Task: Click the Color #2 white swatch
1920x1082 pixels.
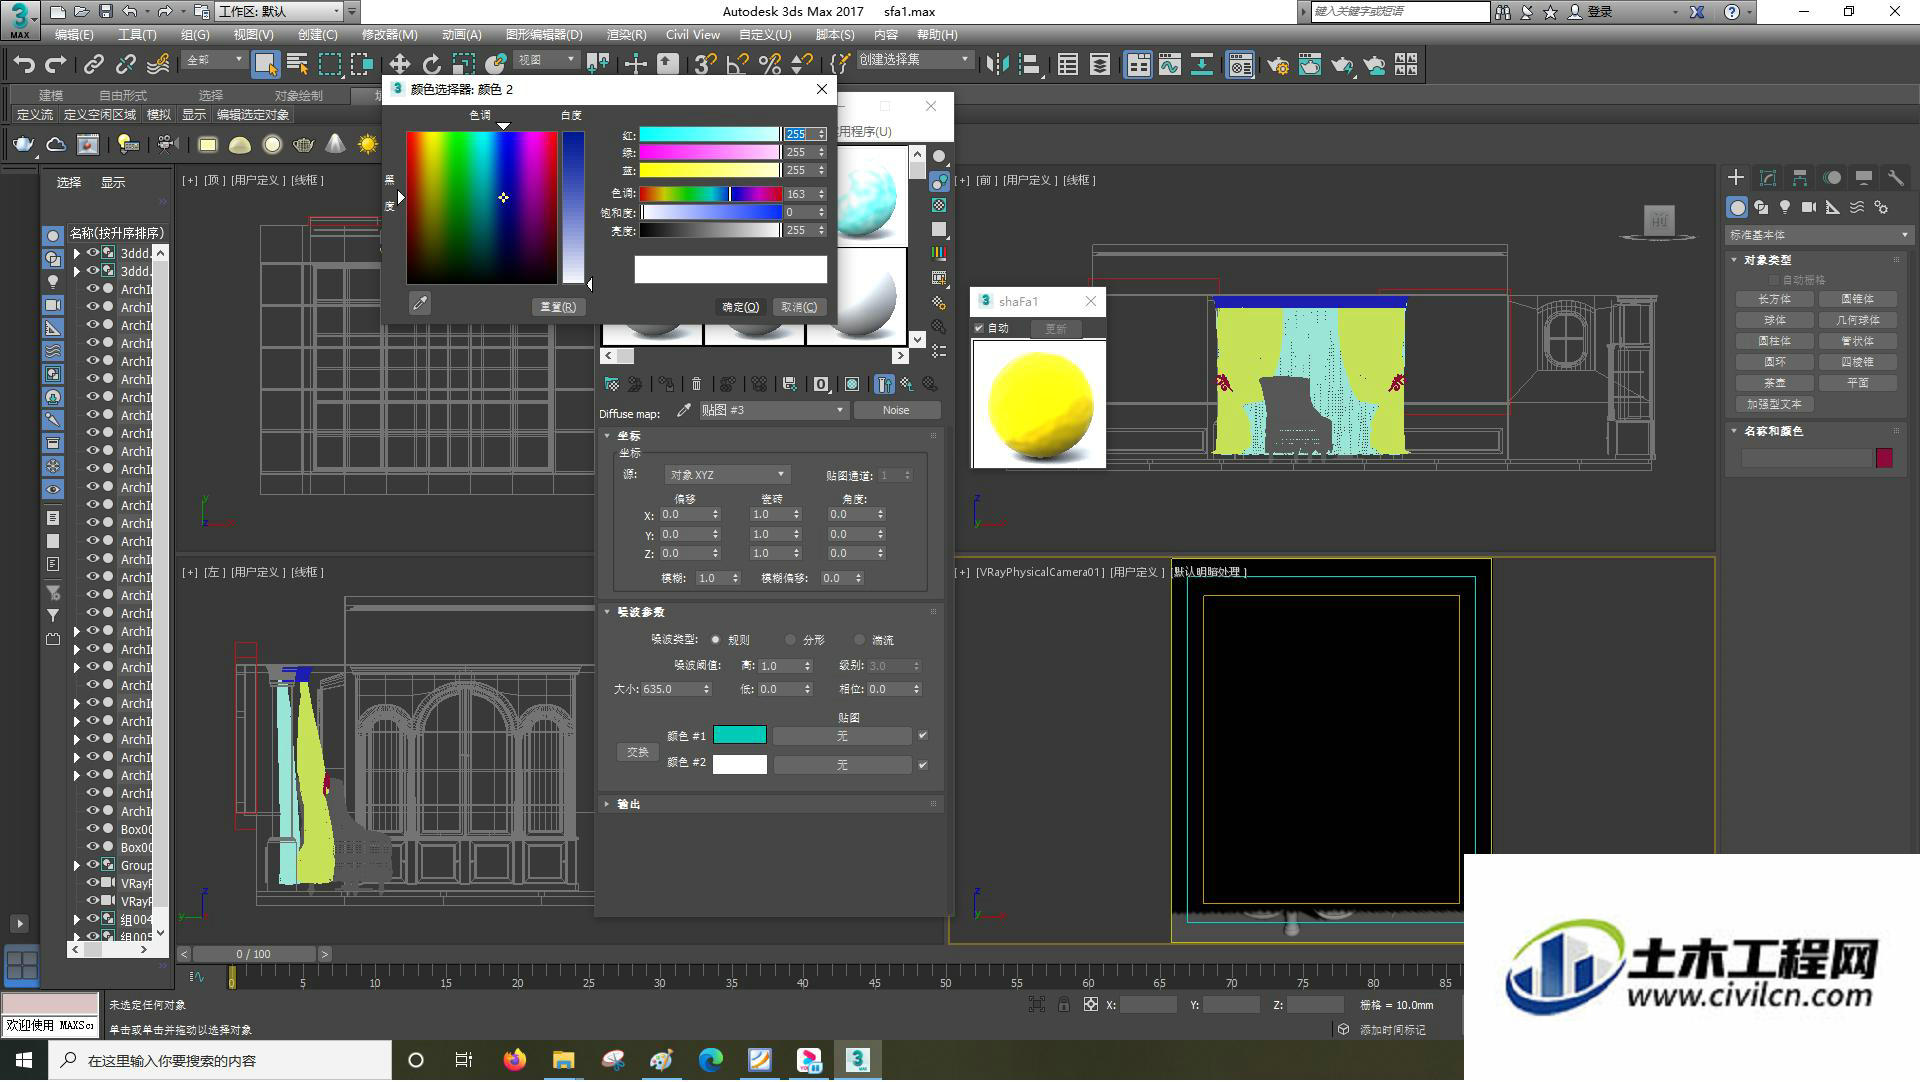Action: tap(740, 764)
